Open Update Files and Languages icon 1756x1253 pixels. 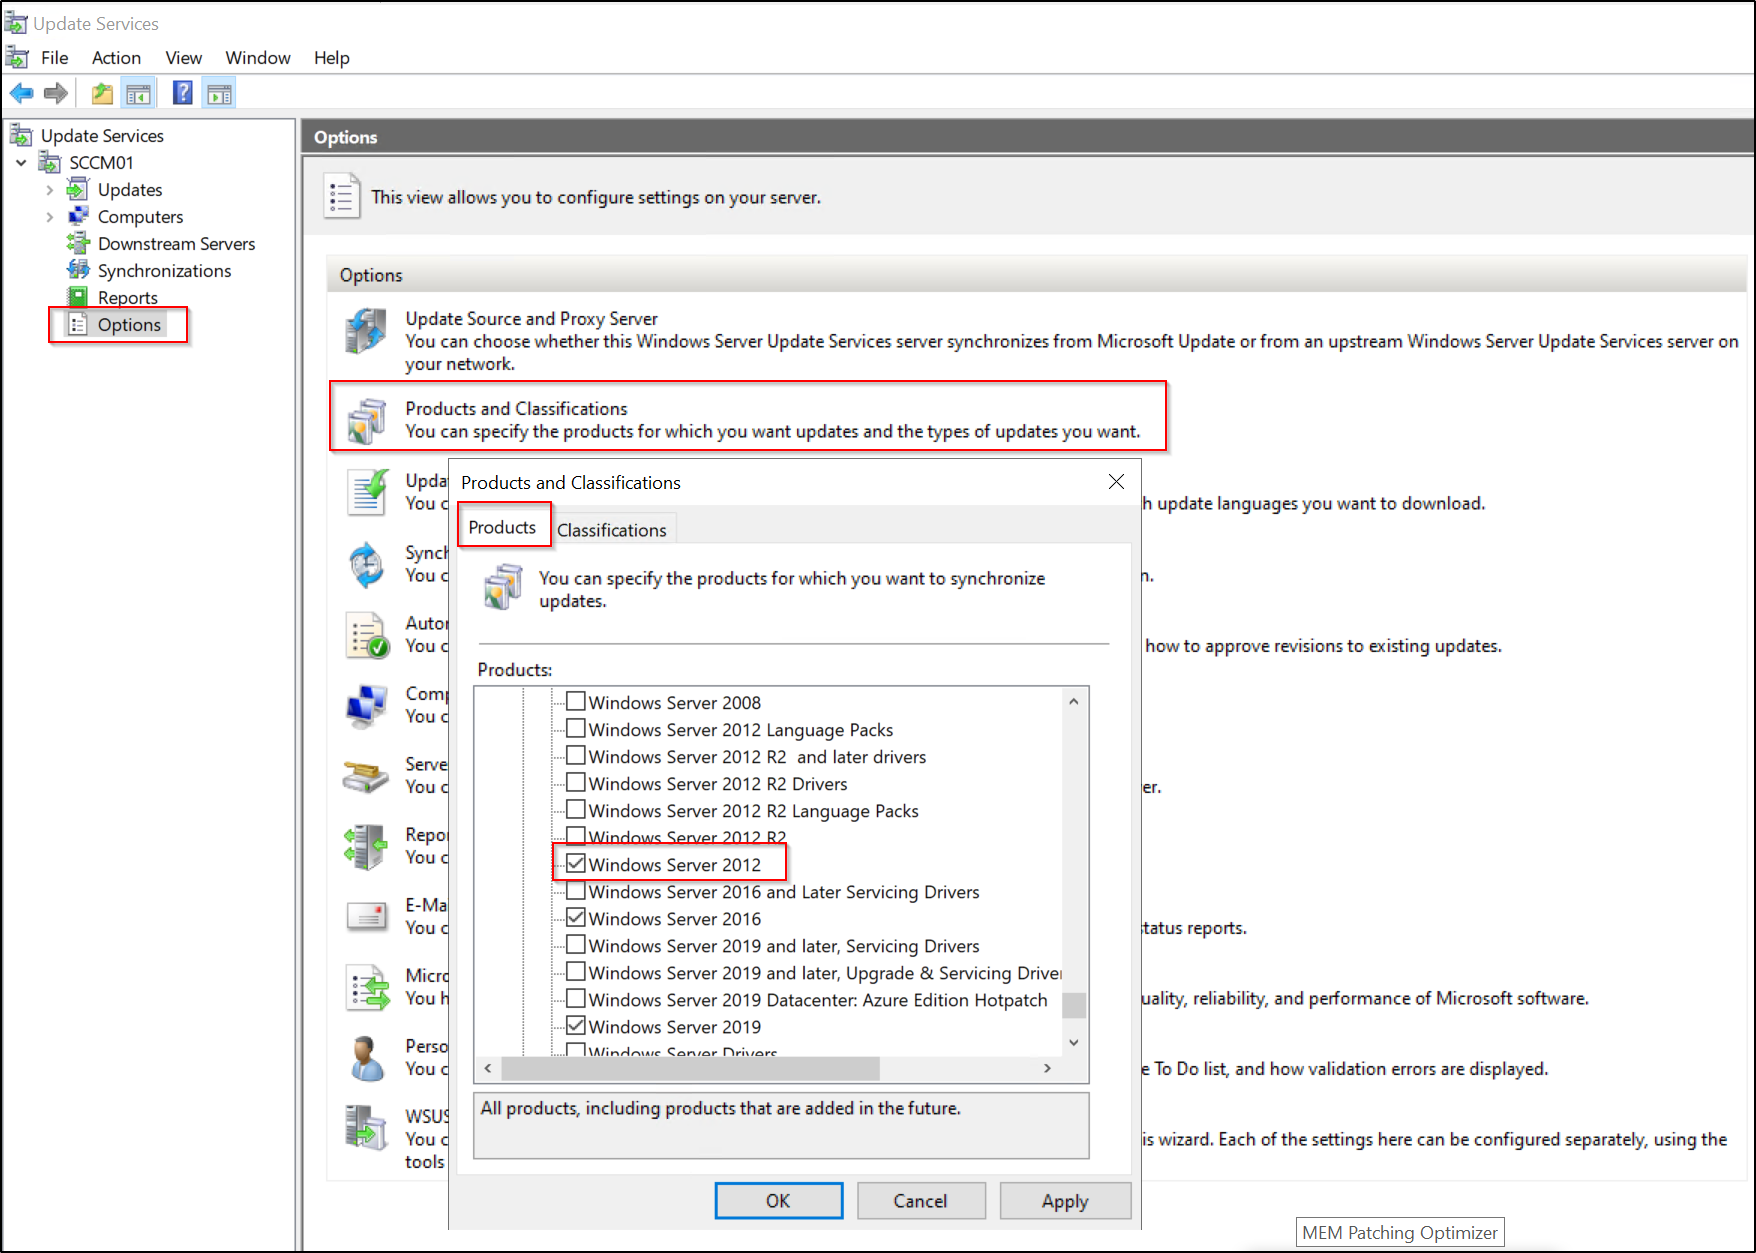(x=366, y=492)
